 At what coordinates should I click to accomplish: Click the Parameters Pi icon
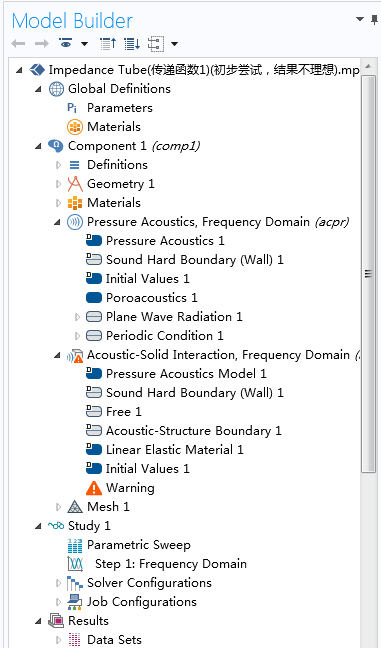72,108
